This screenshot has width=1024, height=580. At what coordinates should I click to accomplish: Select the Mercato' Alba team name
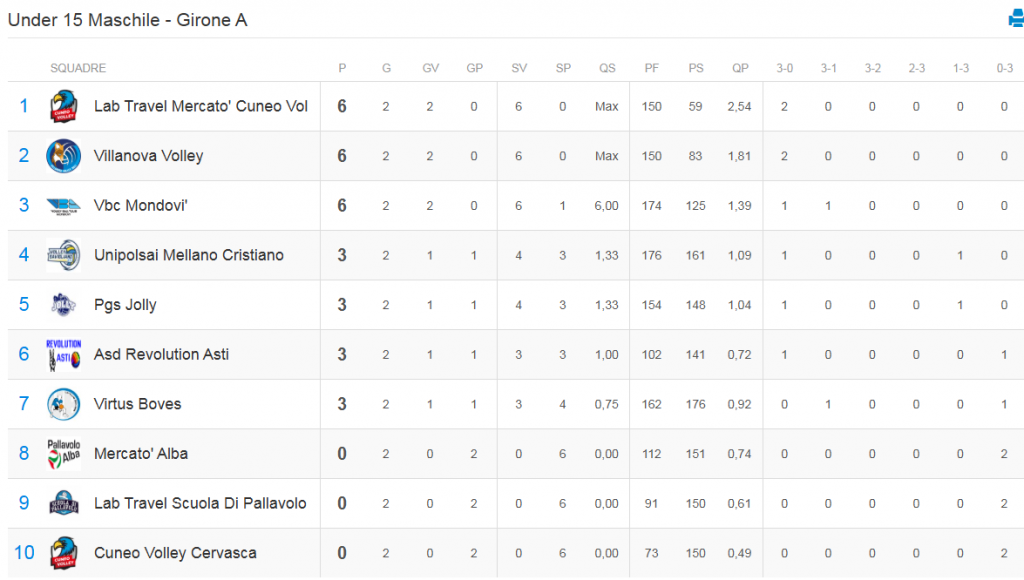click(x=141, y=454)
